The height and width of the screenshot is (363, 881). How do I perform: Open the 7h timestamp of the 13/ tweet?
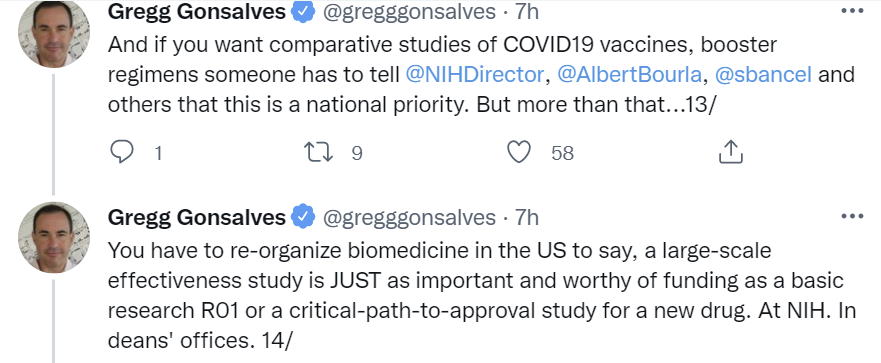click(527, 12)
